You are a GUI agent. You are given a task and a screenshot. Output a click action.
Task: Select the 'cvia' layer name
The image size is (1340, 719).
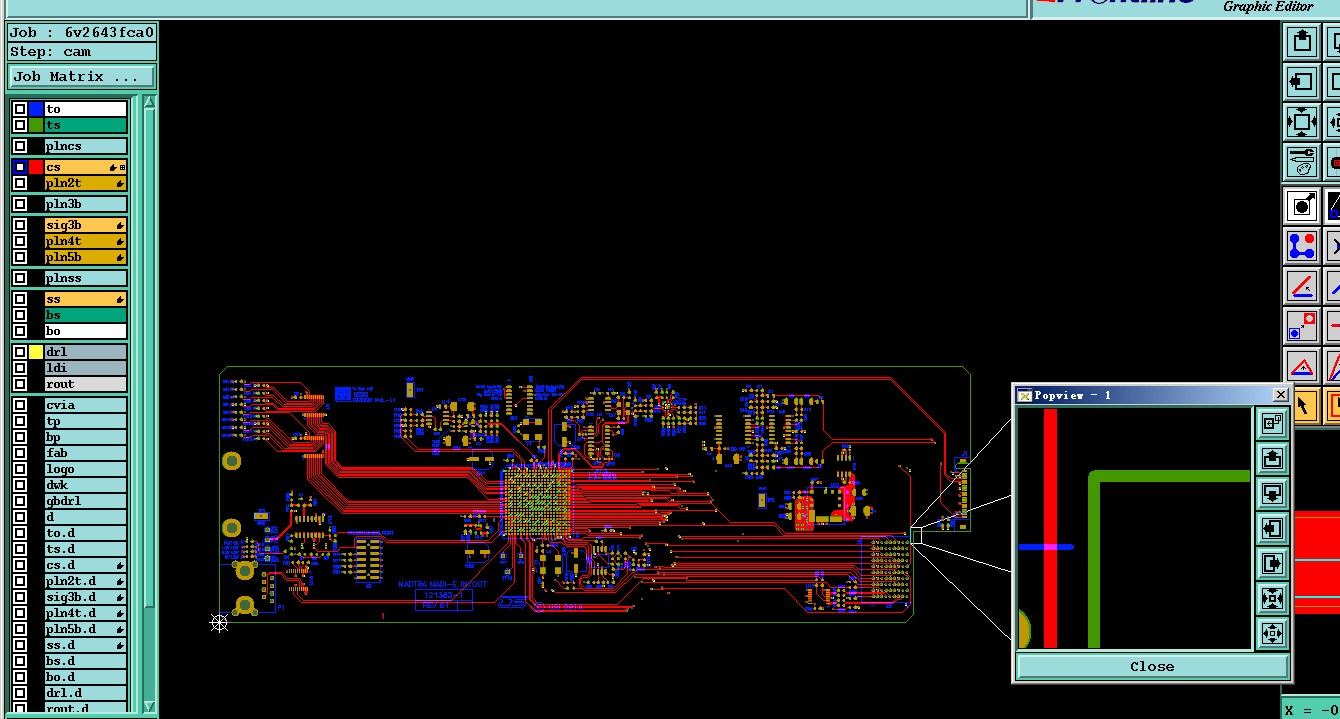click(85, 405)
